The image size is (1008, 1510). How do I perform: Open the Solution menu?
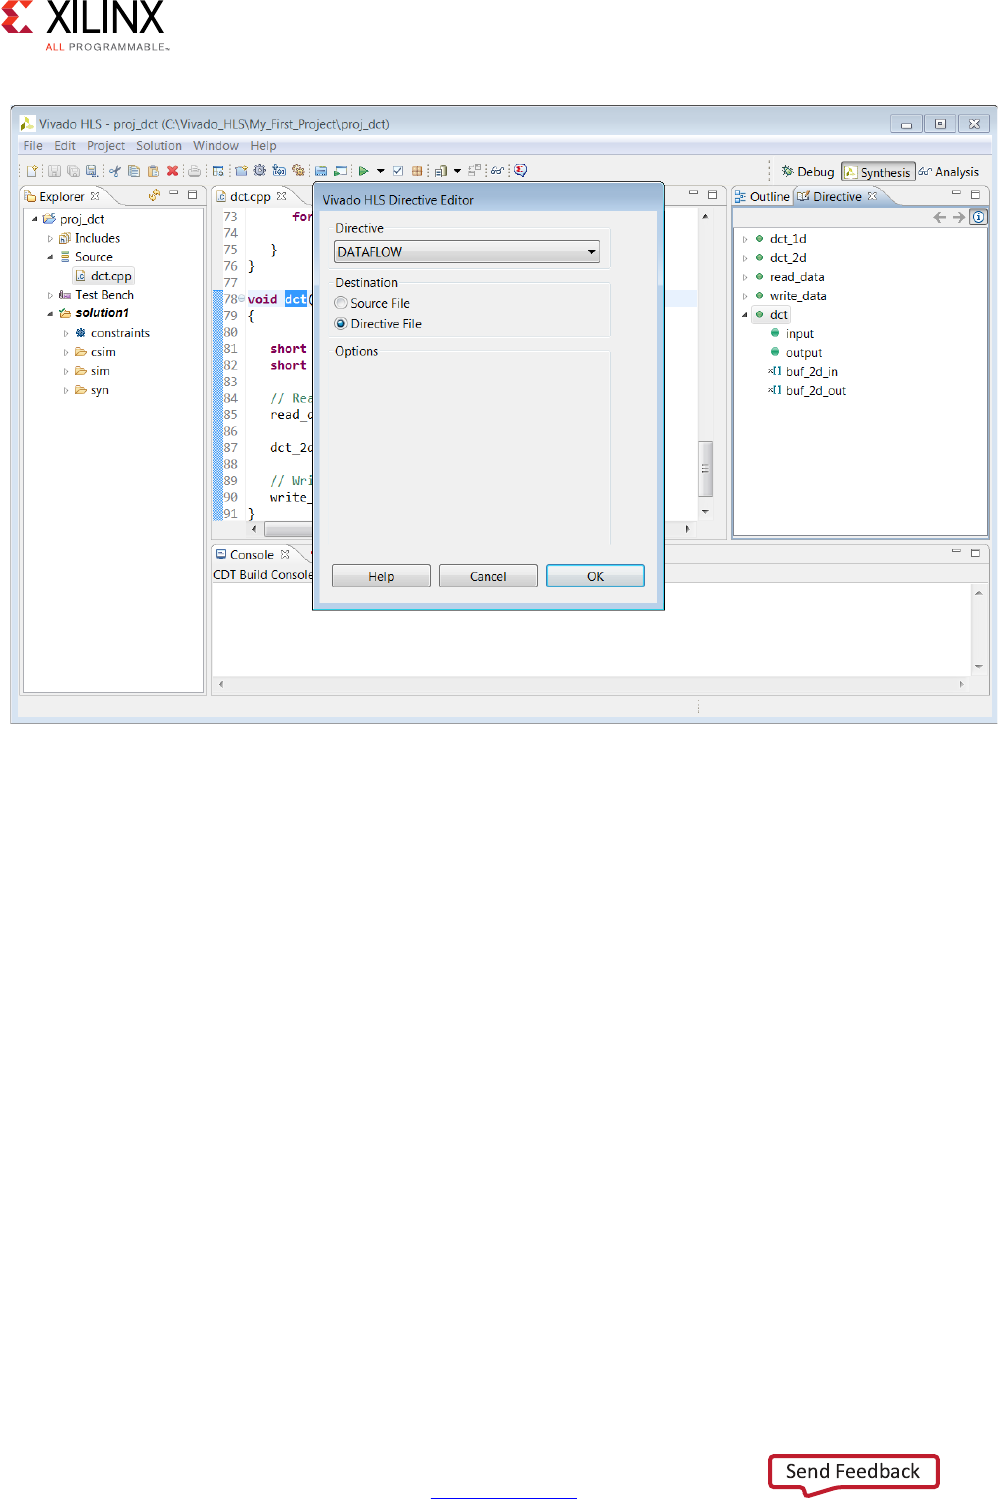coord(159,146)
